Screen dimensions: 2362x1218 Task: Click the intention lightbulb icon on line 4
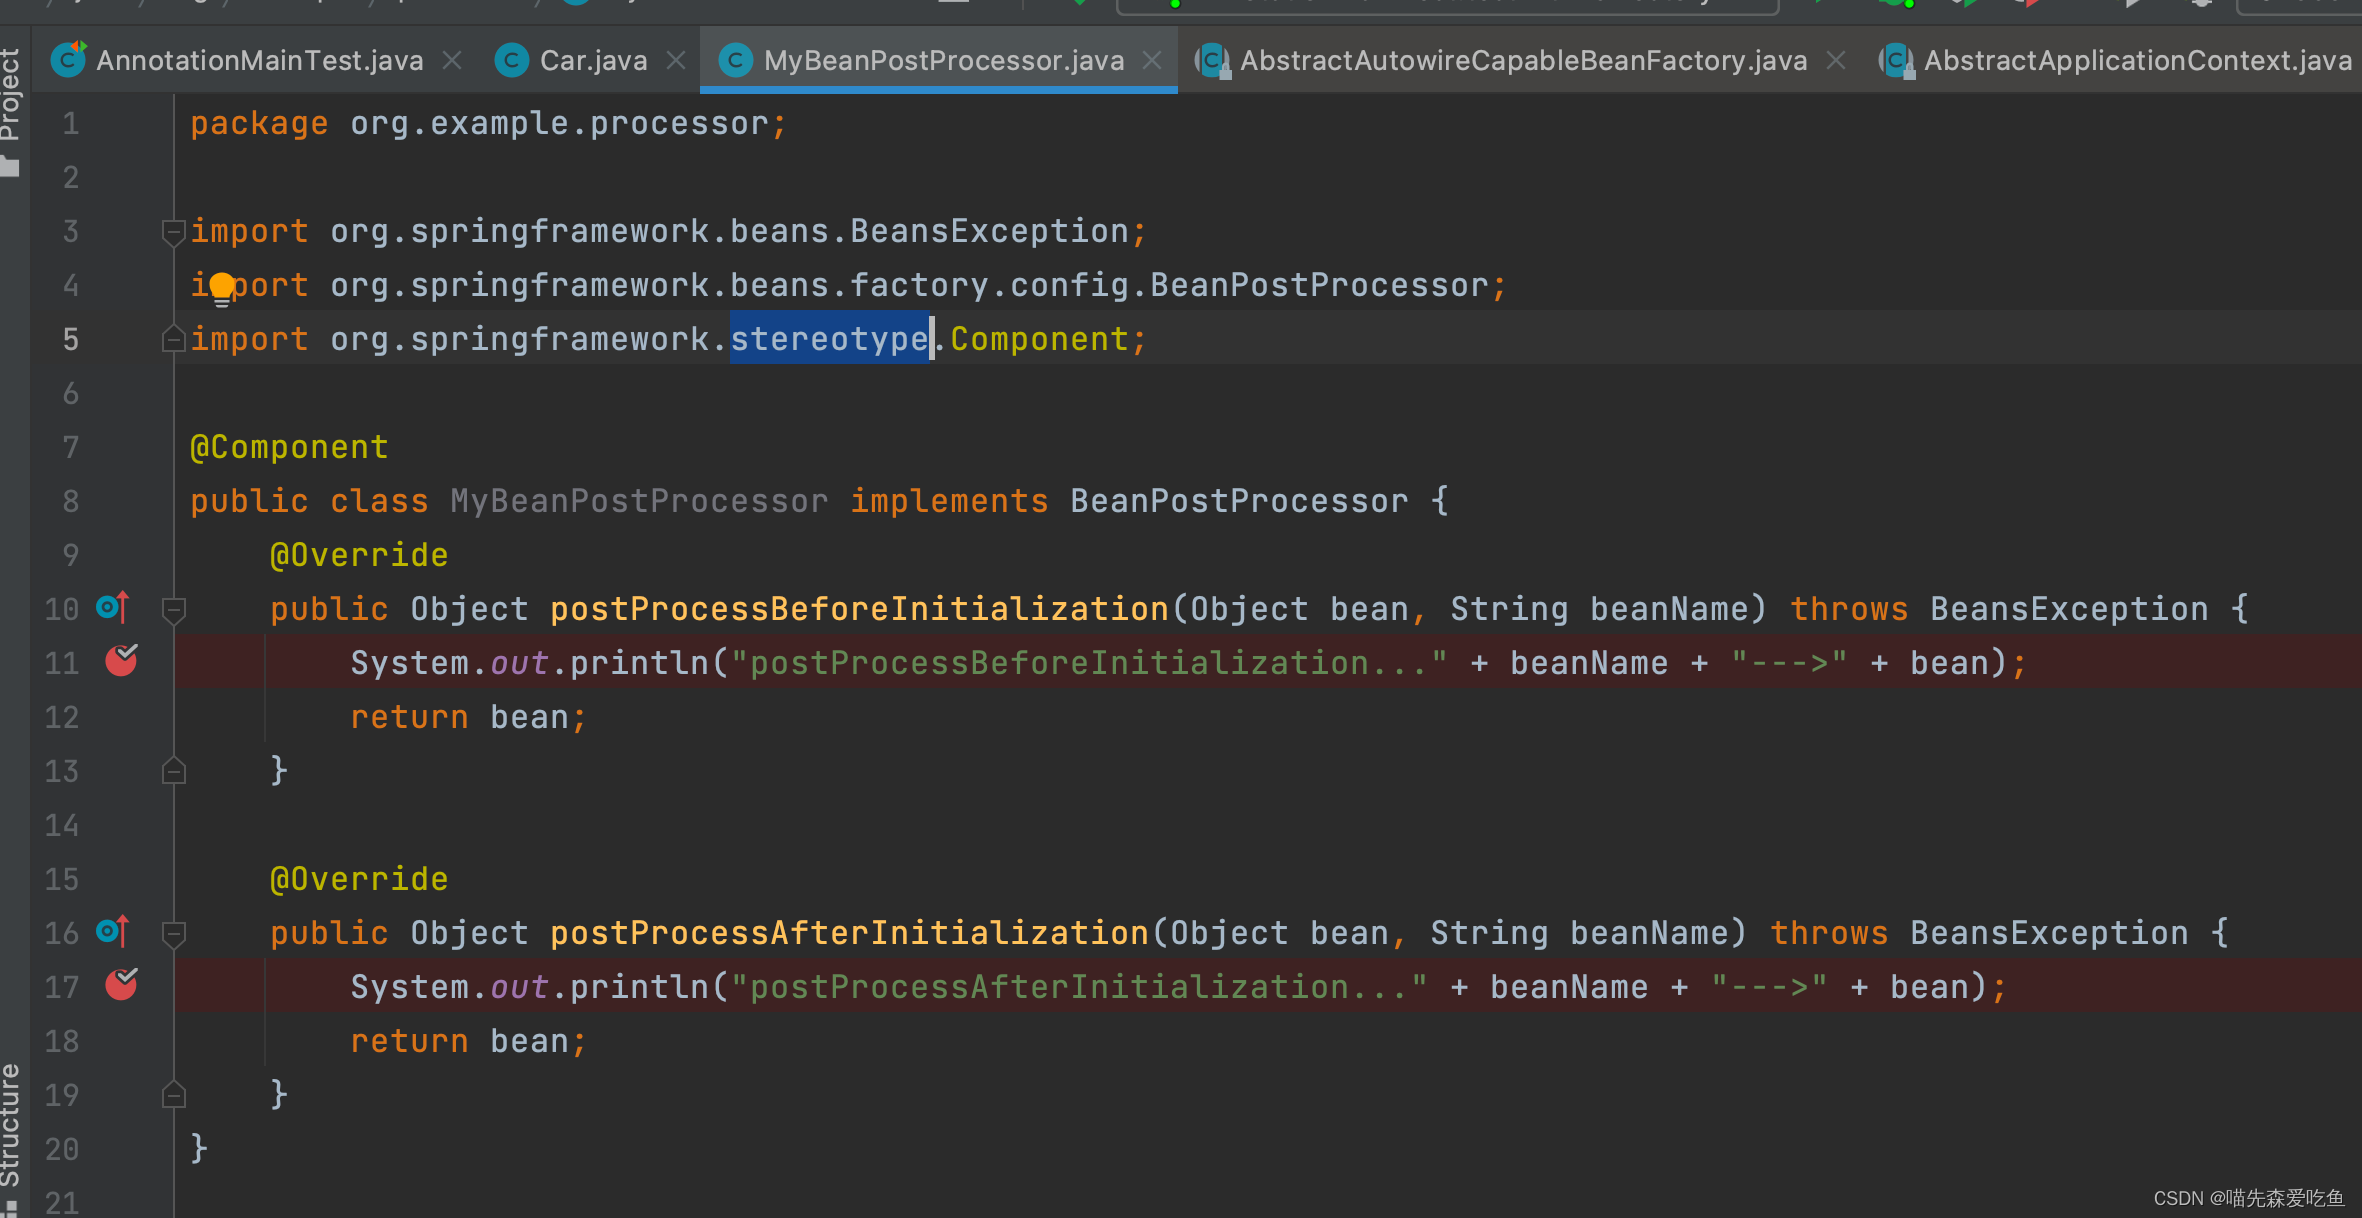coord(222,288)
